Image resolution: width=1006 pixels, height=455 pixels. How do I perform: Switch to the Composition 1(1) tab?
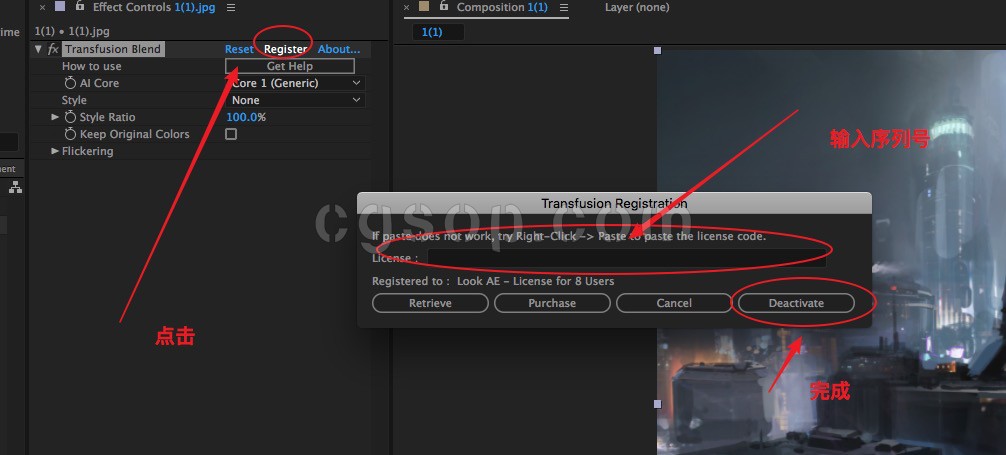(x=502, y=8)
